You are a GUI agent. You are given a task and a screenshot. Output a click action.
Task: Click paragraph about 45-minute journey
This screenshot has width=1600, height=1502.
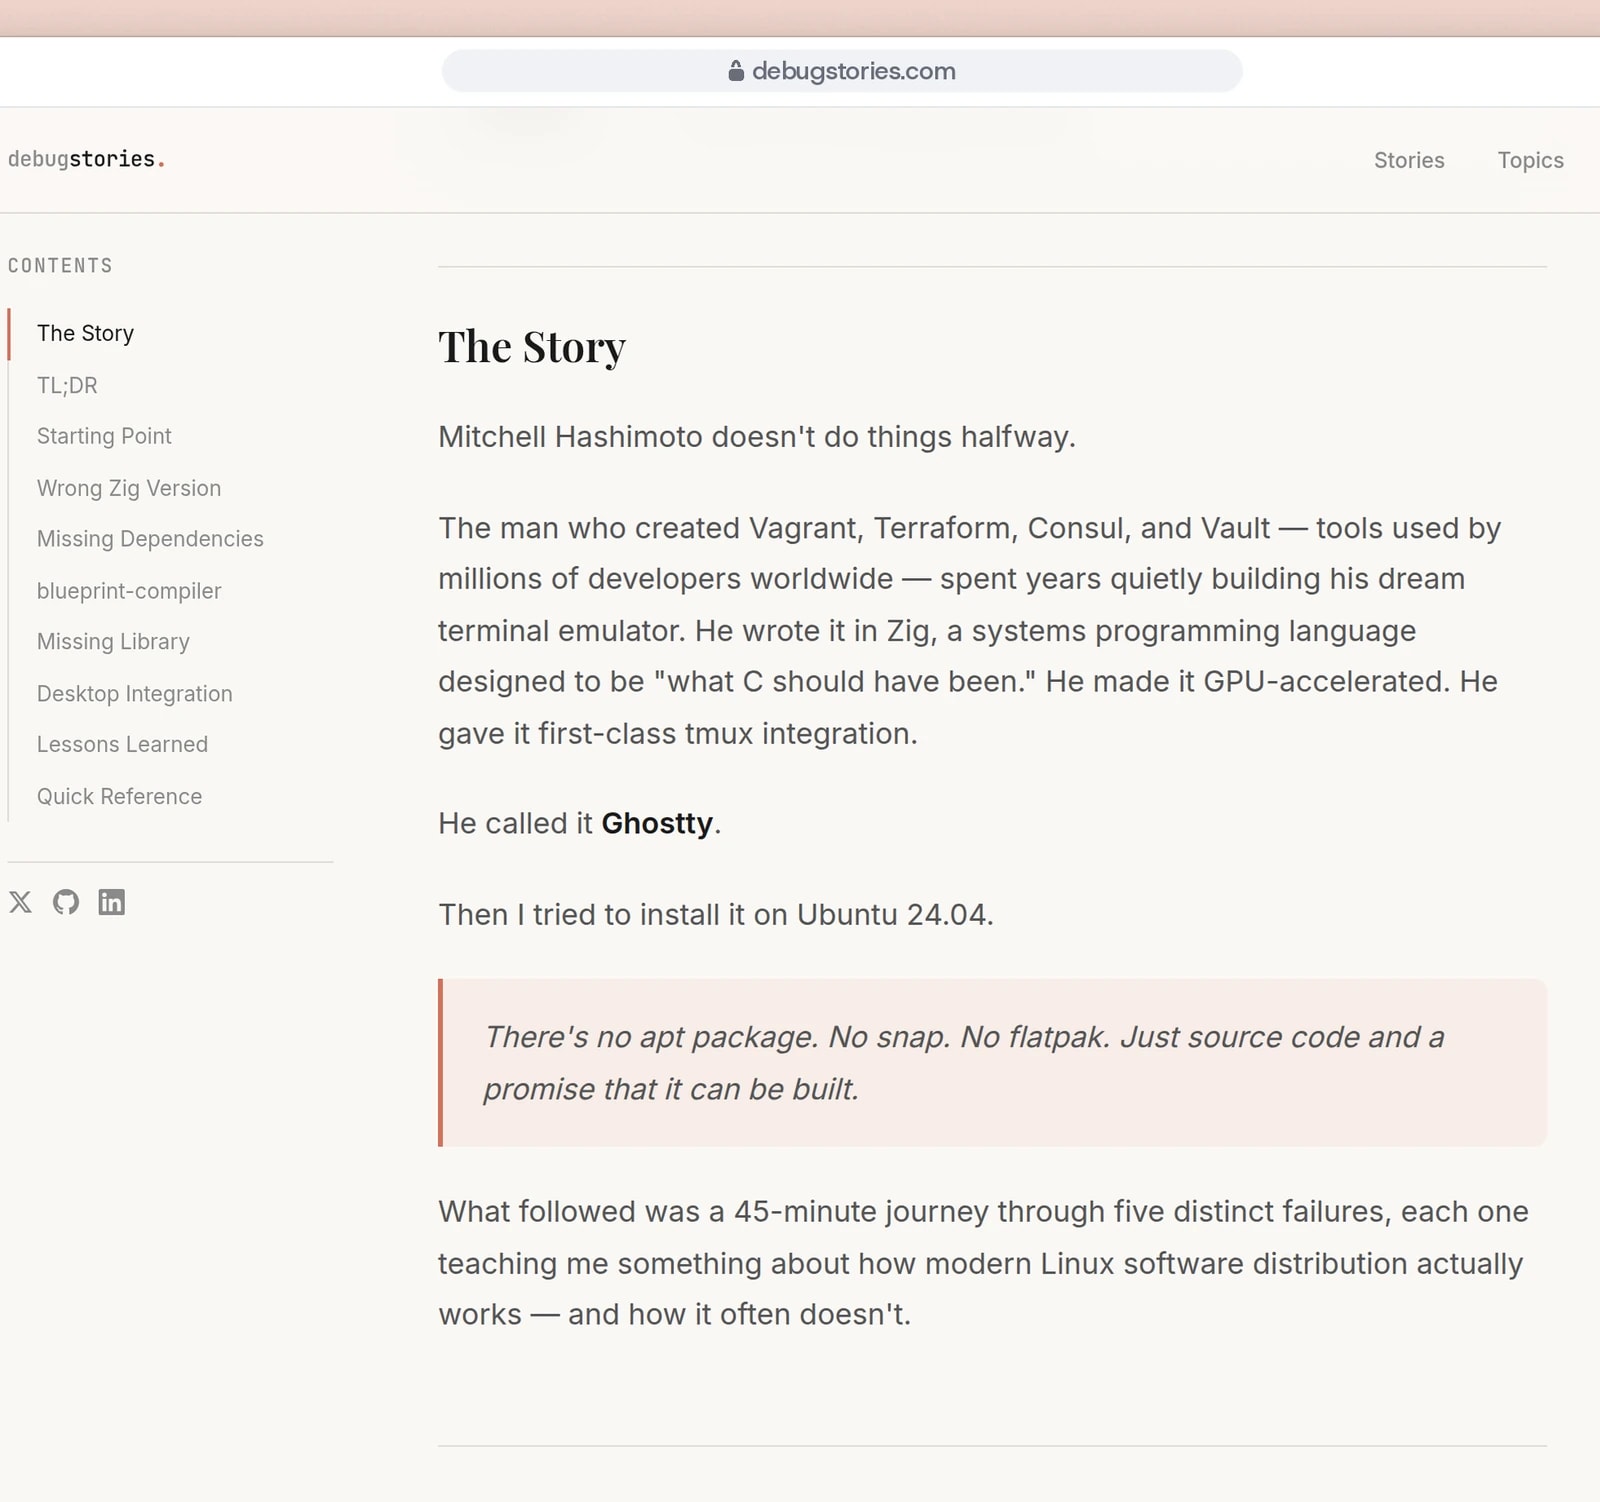coord(983,1263)
